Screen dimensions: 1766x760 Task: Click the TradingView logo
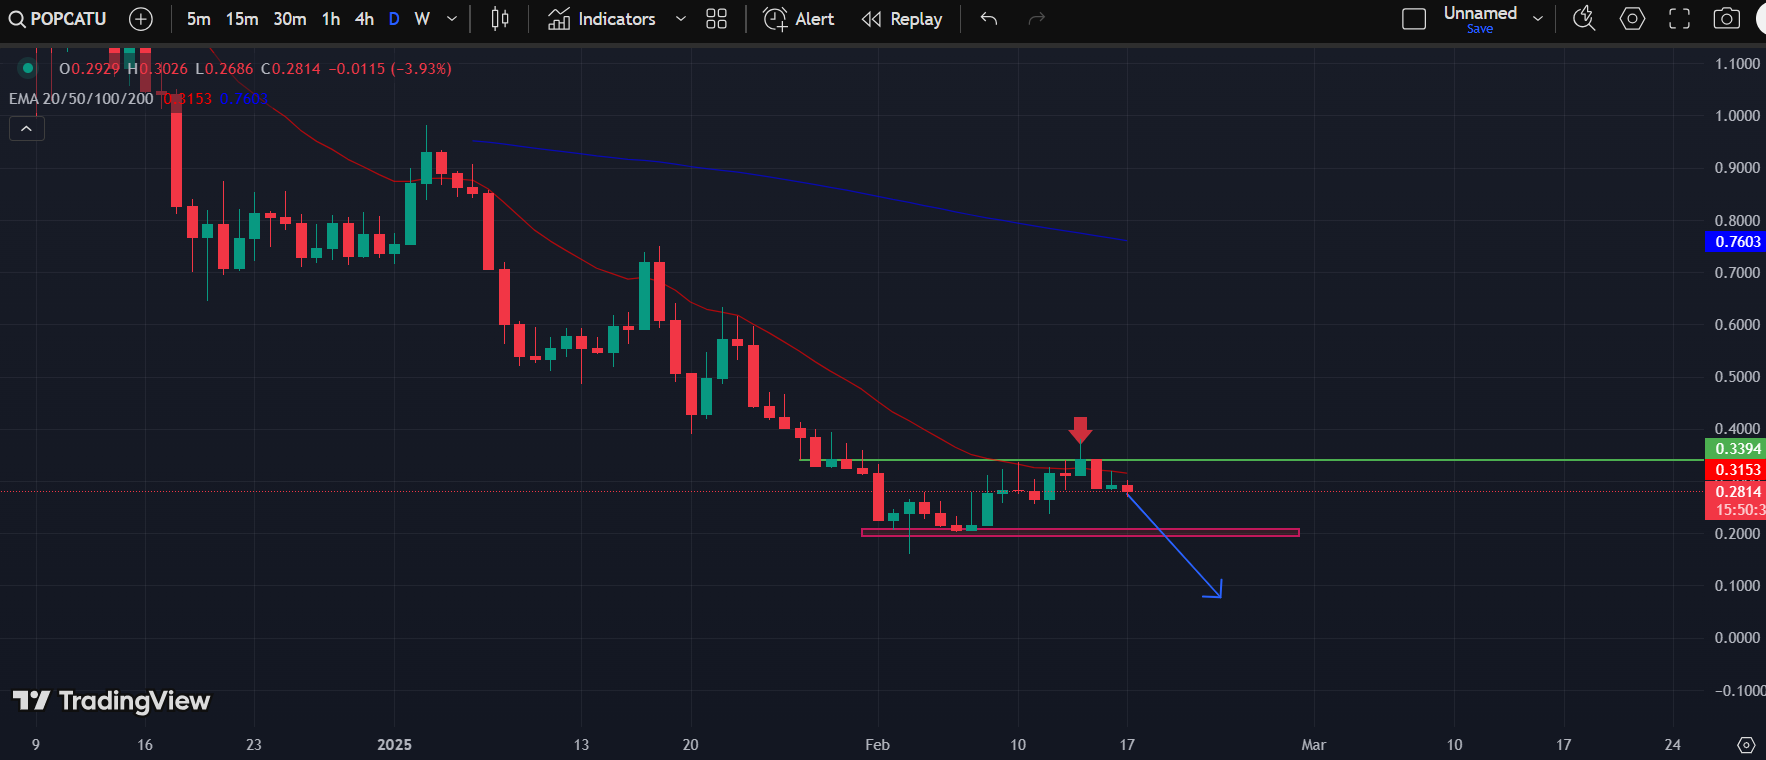pyautogui.click(x=111, y=701)
